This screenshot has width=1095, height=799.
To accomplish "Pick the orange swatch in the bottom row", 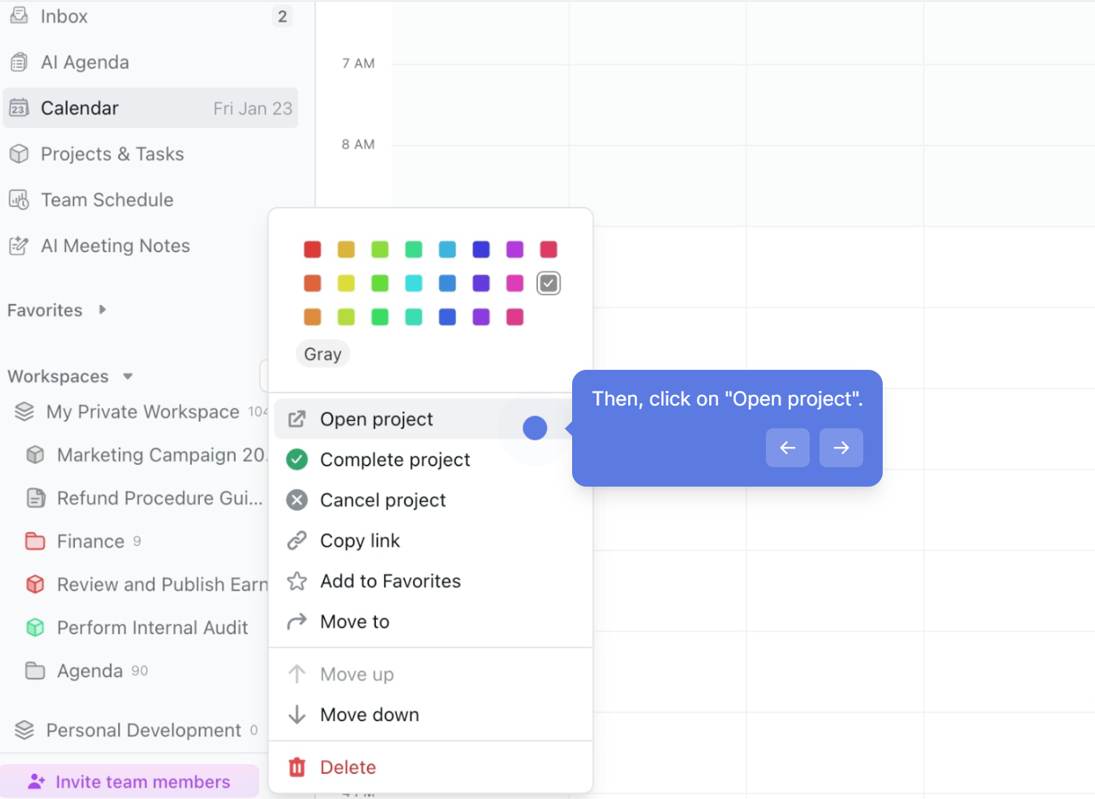I will [x=312, y=316].
